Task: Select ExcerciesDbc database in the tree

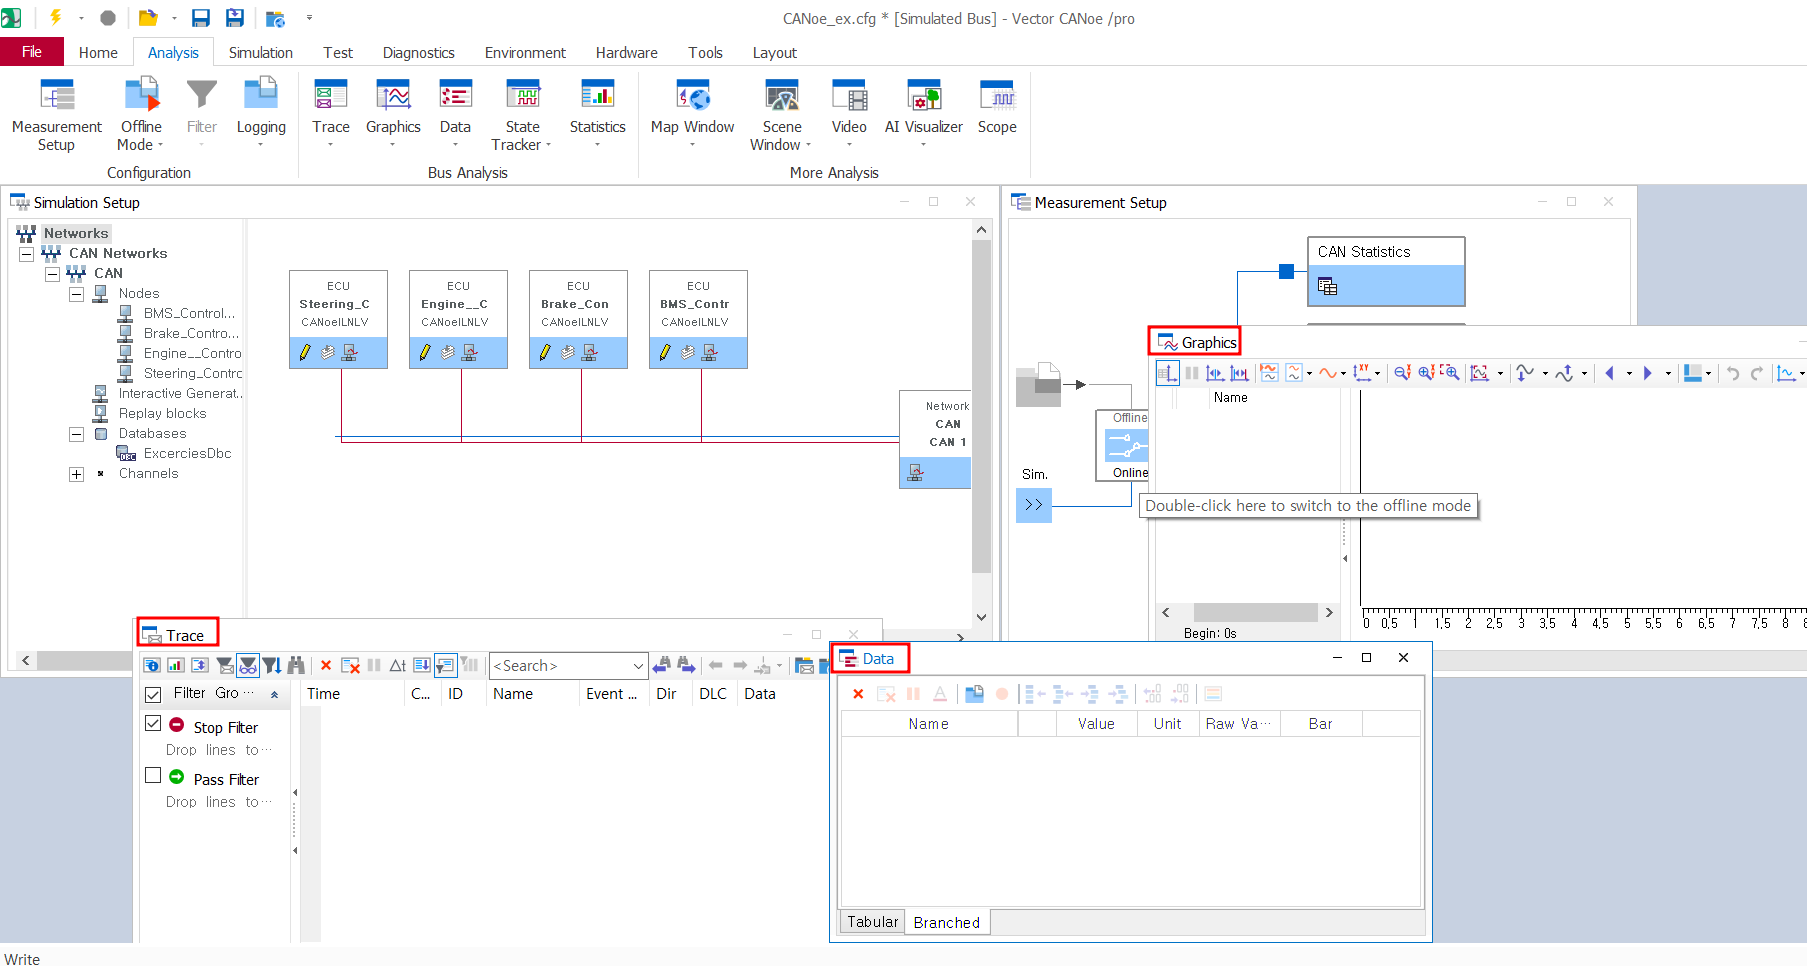Action: [187, 454]
